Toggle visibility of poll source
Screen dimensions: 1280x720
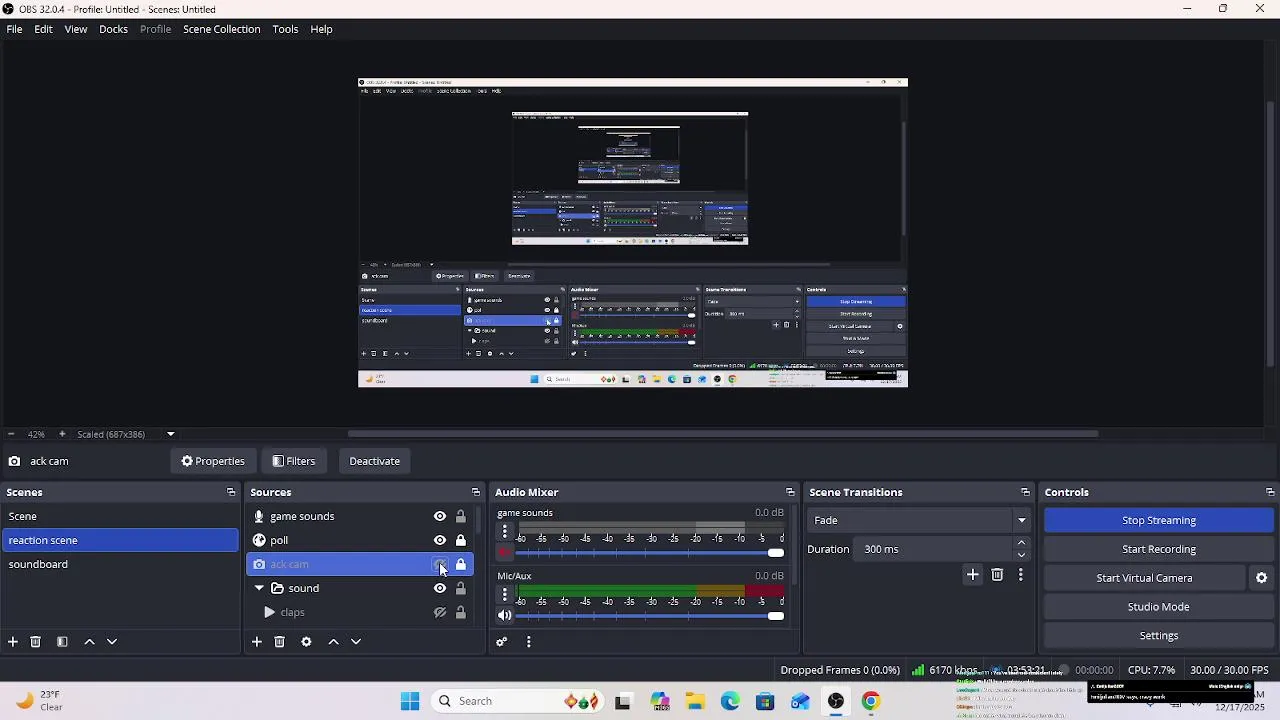(440, 541)
